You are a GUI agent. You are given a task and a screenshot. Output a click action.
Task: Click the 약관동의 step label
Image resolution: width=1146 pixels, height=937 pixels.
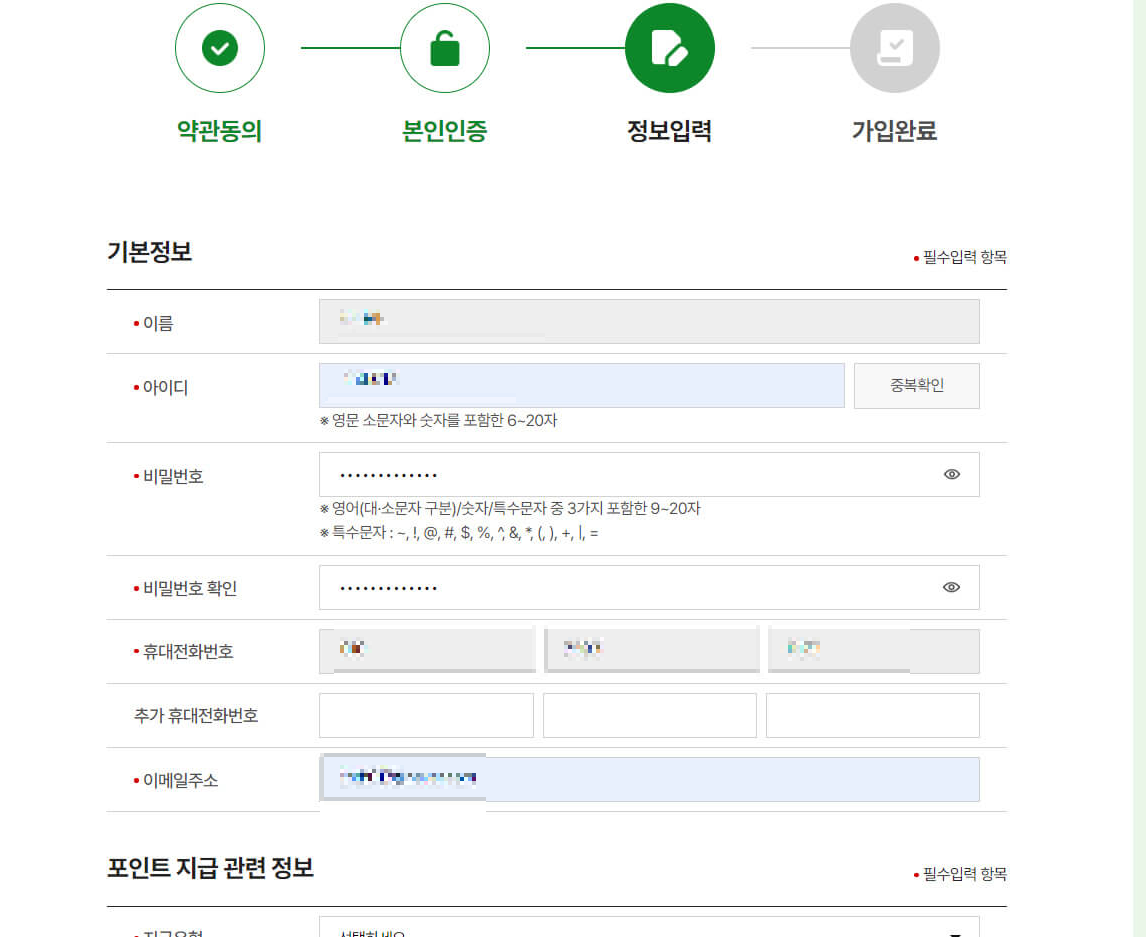coord(220,130)
